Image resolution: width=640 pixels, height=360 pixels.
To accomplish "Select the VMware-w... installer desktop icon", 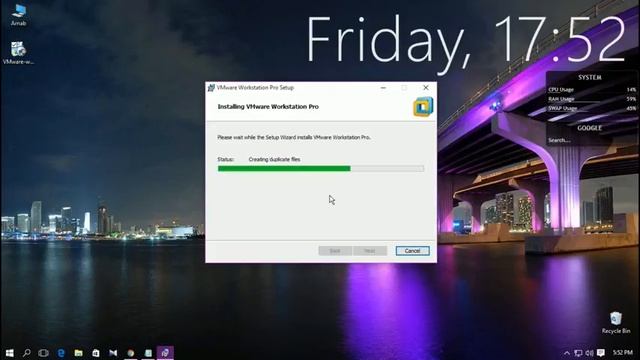I will 18,53.
